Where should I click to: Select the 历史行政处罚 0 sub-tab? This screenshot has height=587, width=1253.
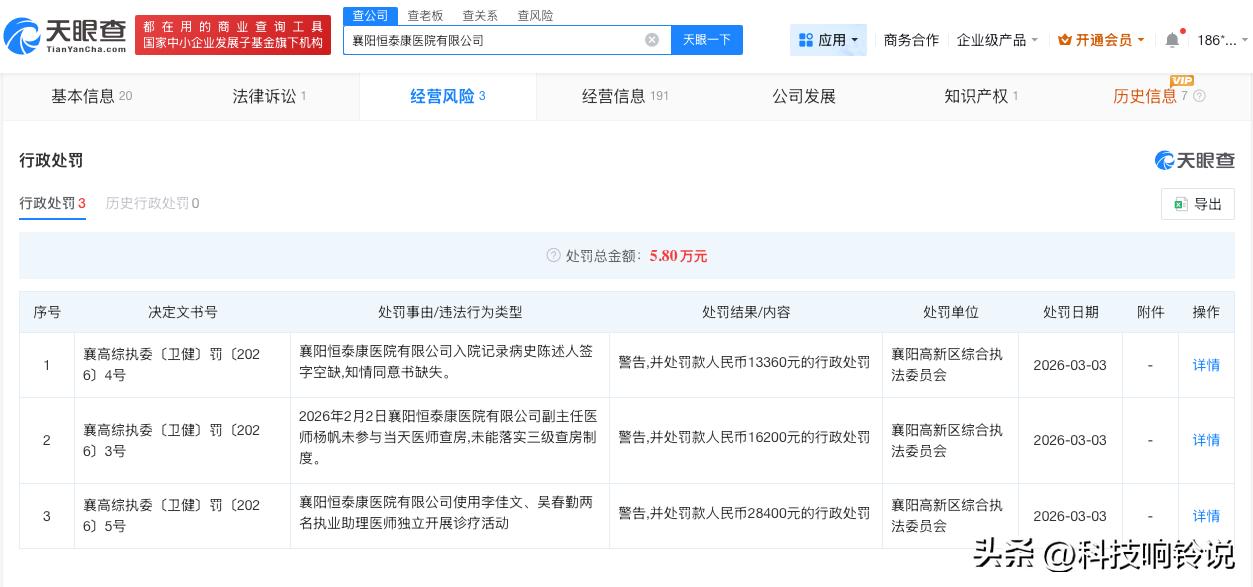[152, 203]
